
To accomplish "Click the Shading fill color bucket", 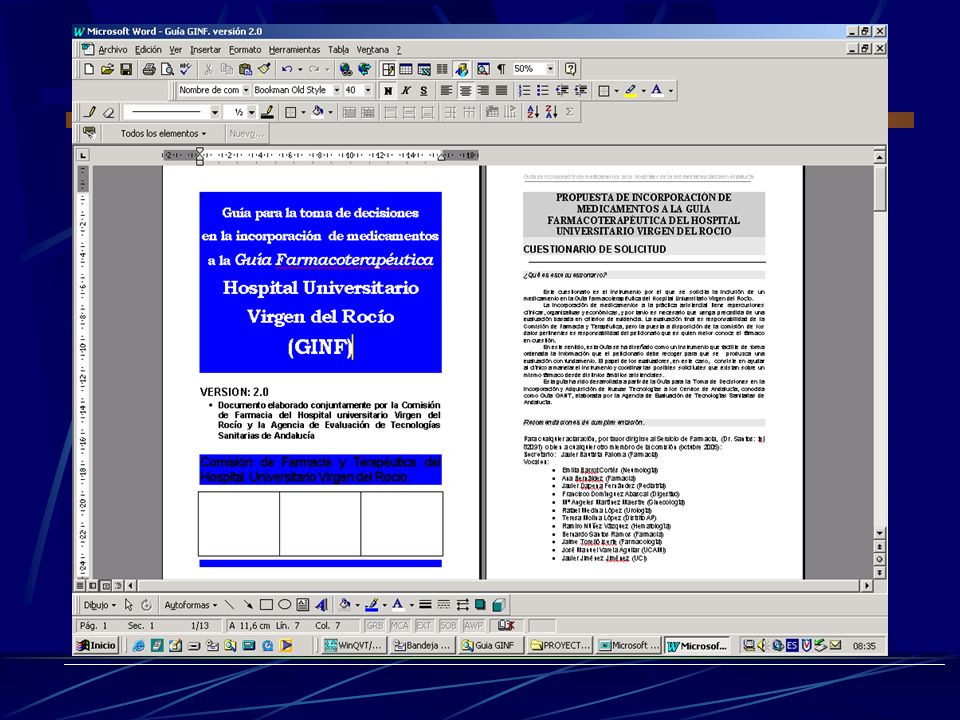I will click(317, 112).
